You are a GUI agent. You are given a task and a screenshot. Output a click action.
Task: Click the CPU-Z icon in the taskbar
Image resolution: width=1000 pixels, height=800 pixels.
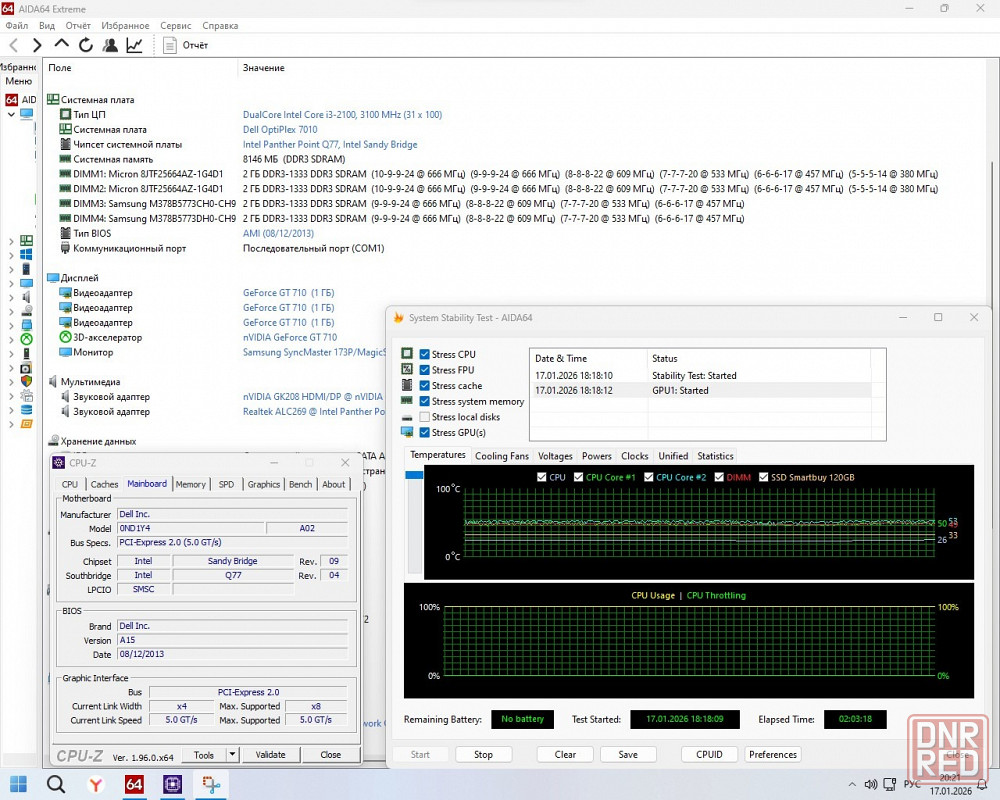172,784
